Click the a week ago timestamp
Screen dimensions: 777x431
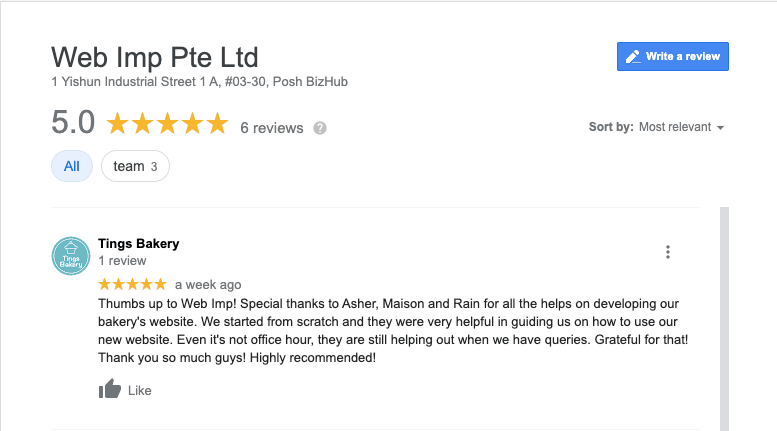coord(208,285)
